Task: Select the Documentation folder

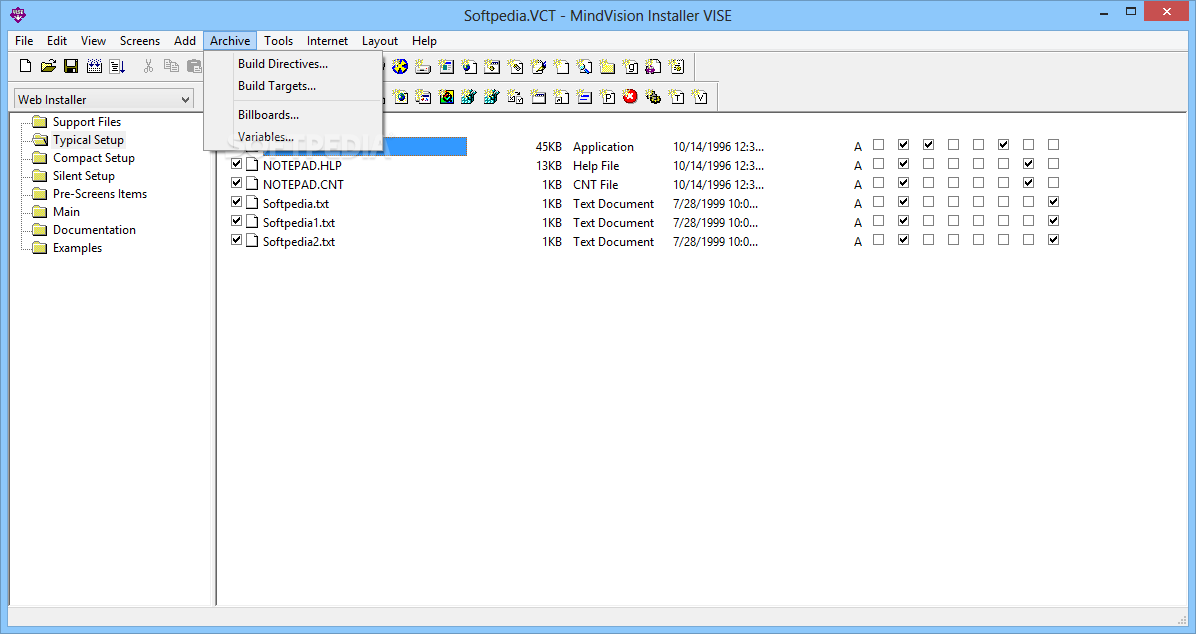Action: coord(95,230)
